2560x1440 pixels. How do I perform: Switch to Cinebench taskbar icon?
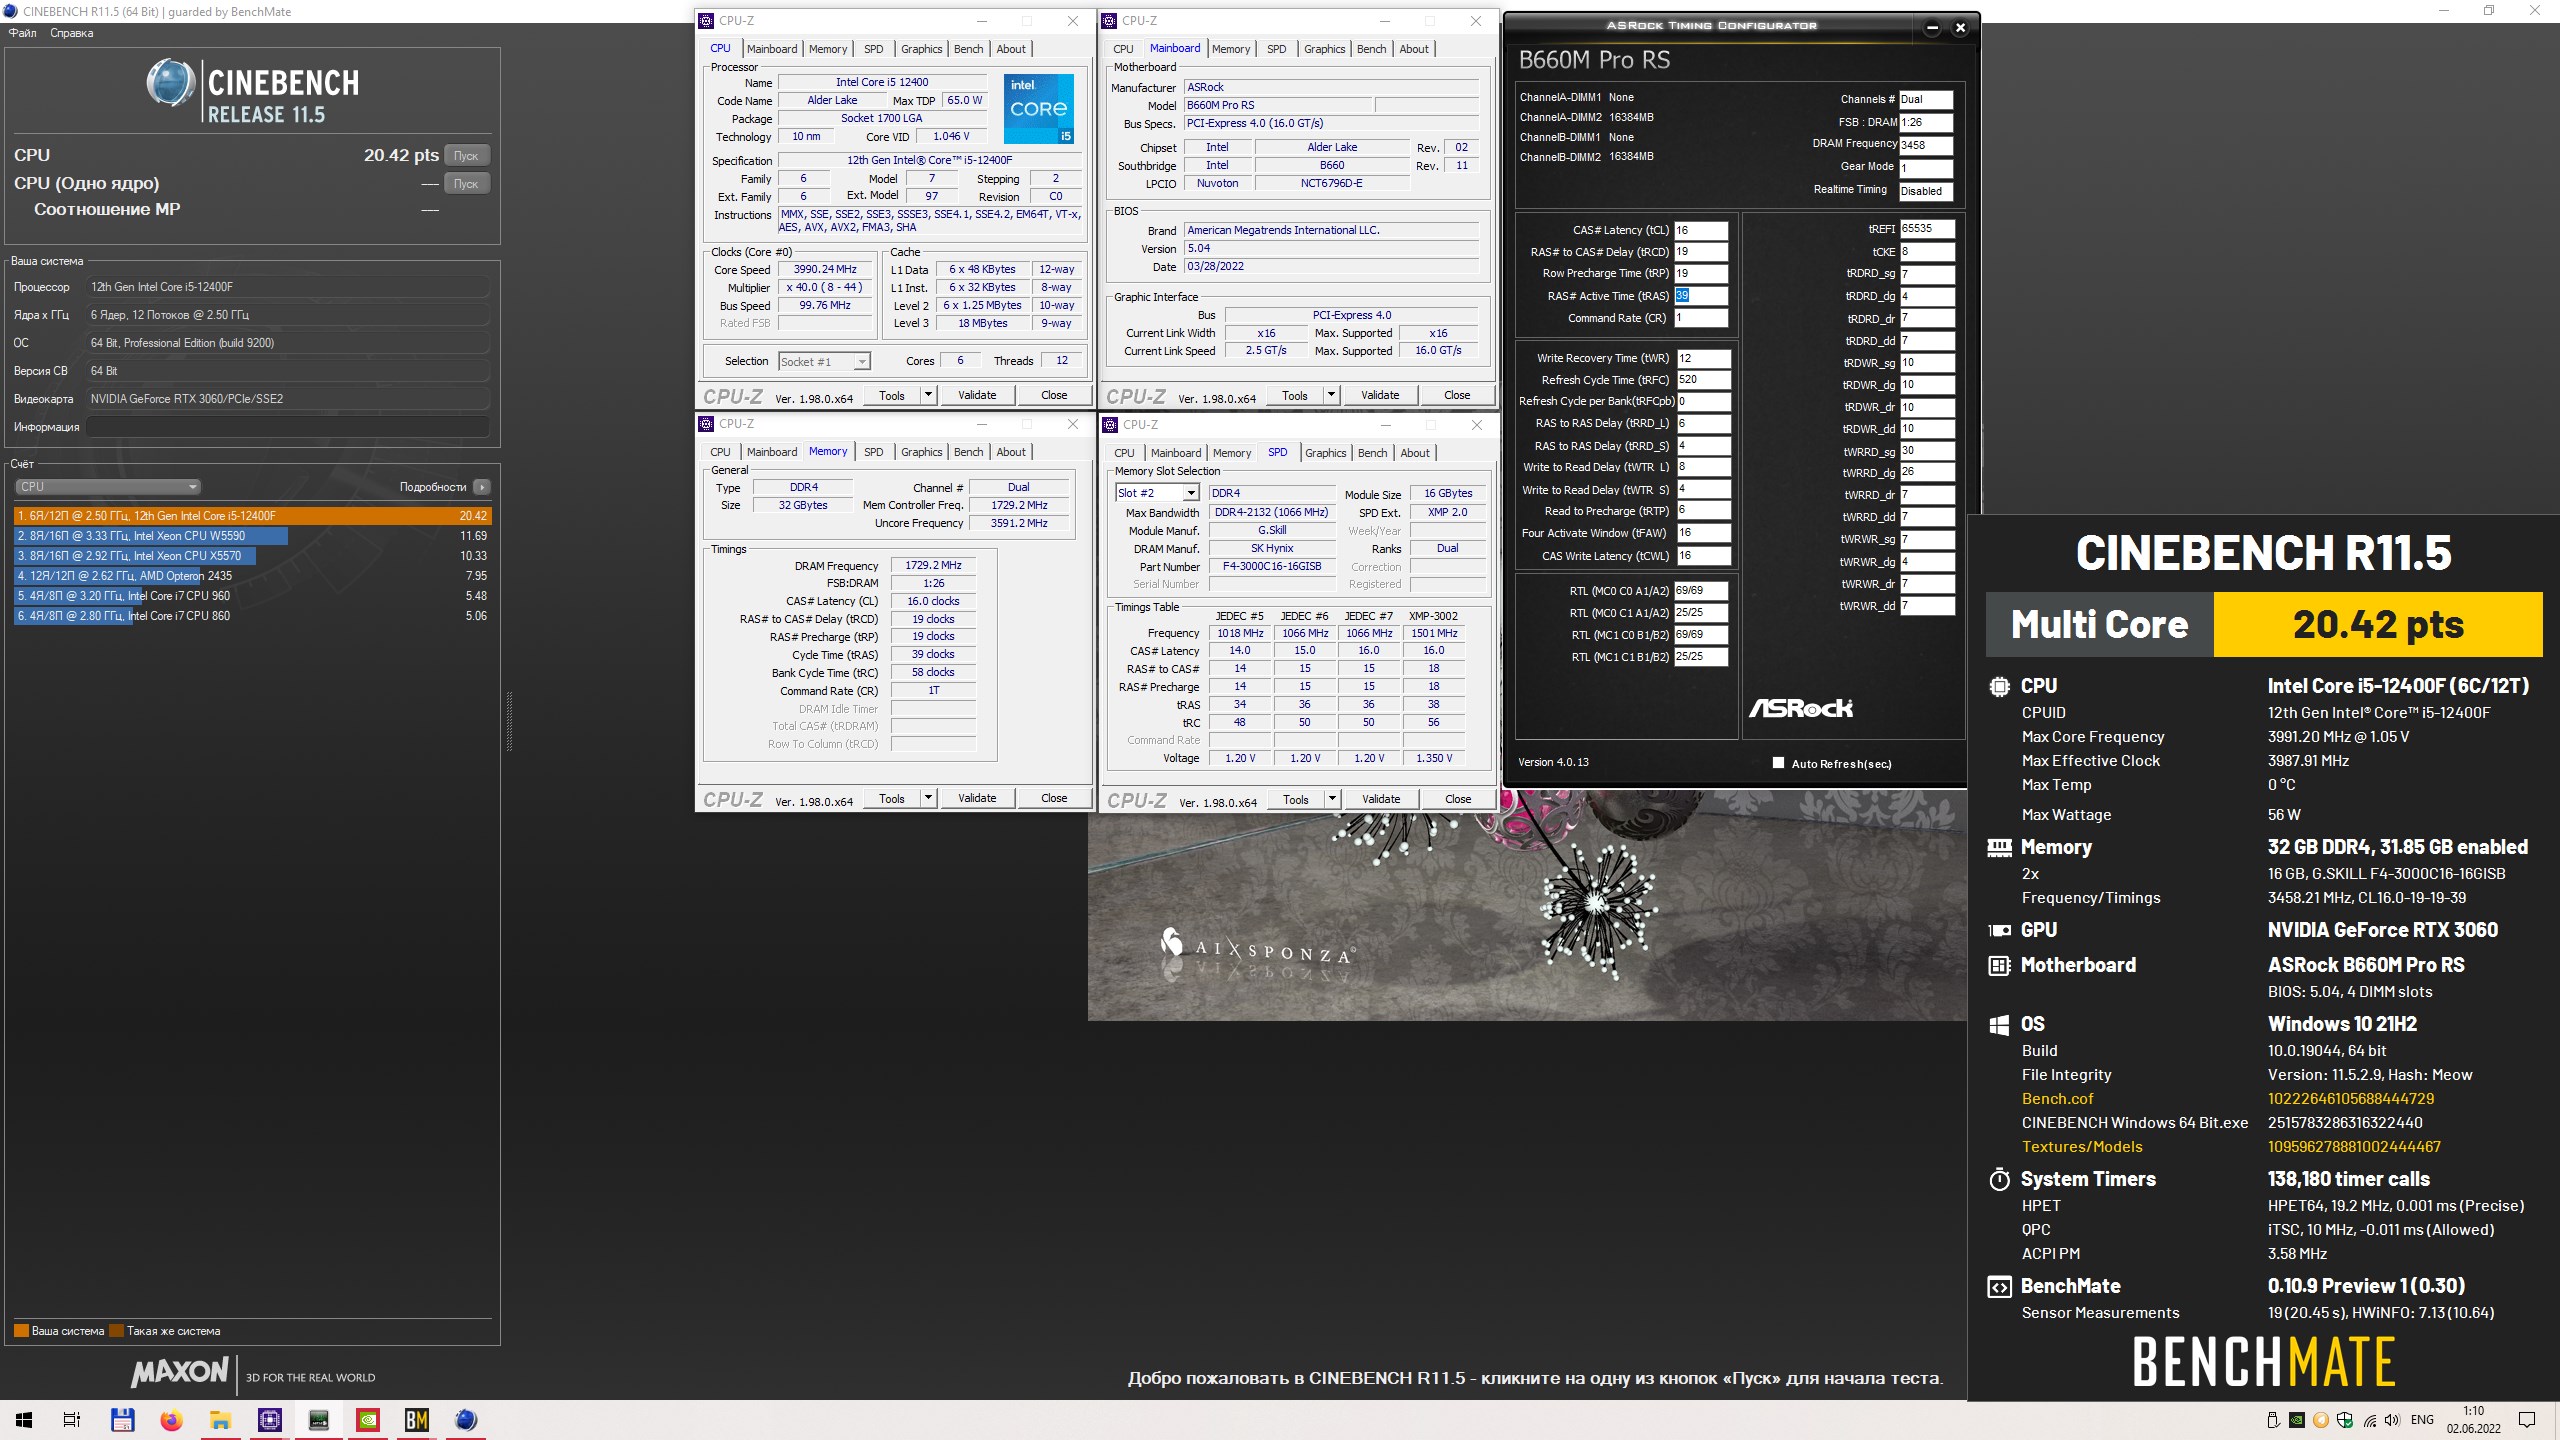point(466,1420)
